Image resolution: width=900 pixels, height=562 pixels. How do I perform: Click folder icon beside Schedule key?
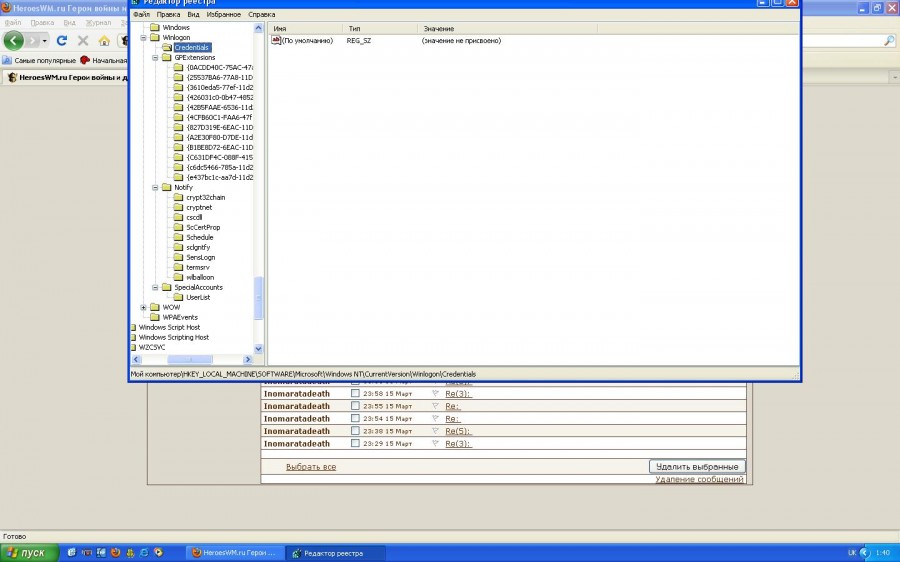178,237
